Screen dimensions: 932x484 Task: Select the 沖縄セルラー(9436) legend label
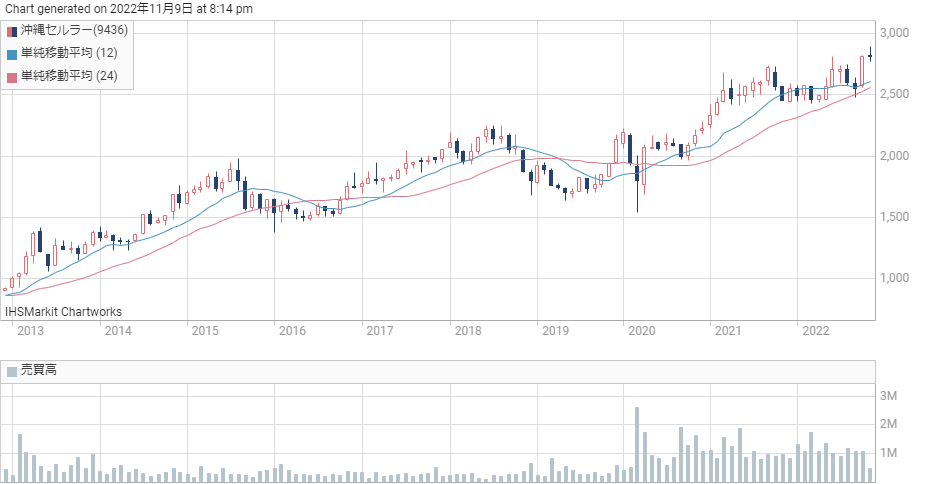coord(74,30)
